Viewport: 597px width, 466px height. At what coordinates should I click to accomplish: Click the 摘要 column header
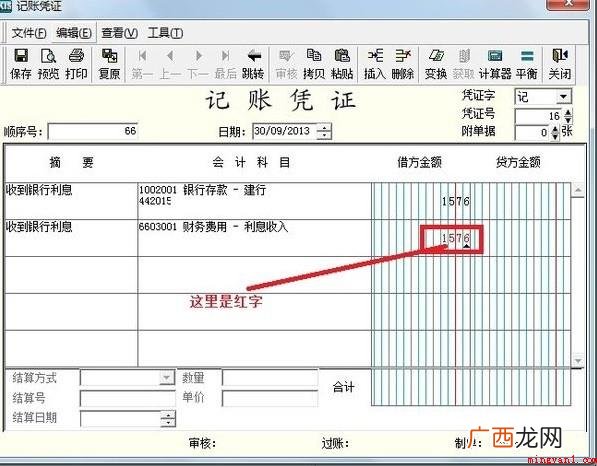[71, 163]
